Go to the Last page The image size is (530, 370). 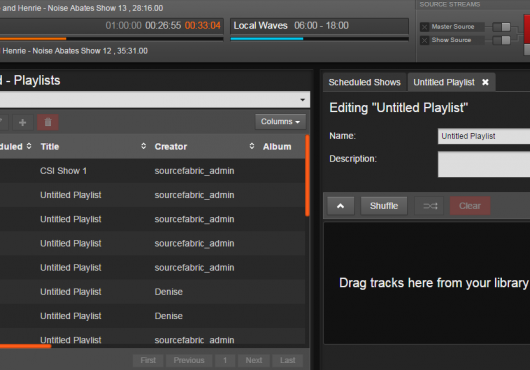click(288, 360)
